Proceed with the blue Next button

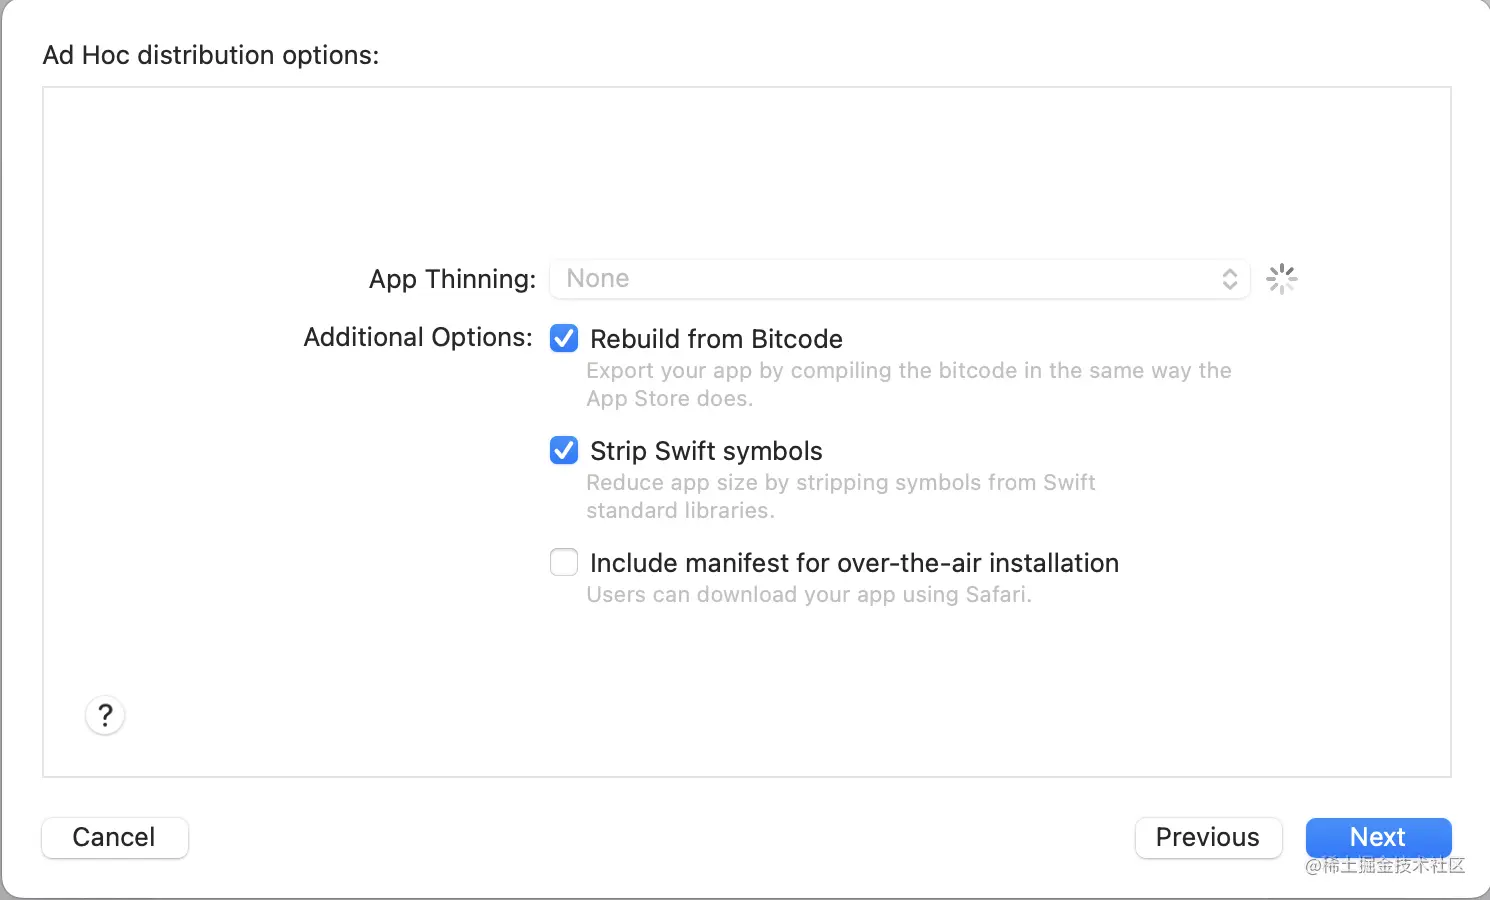click(1377, 837)
